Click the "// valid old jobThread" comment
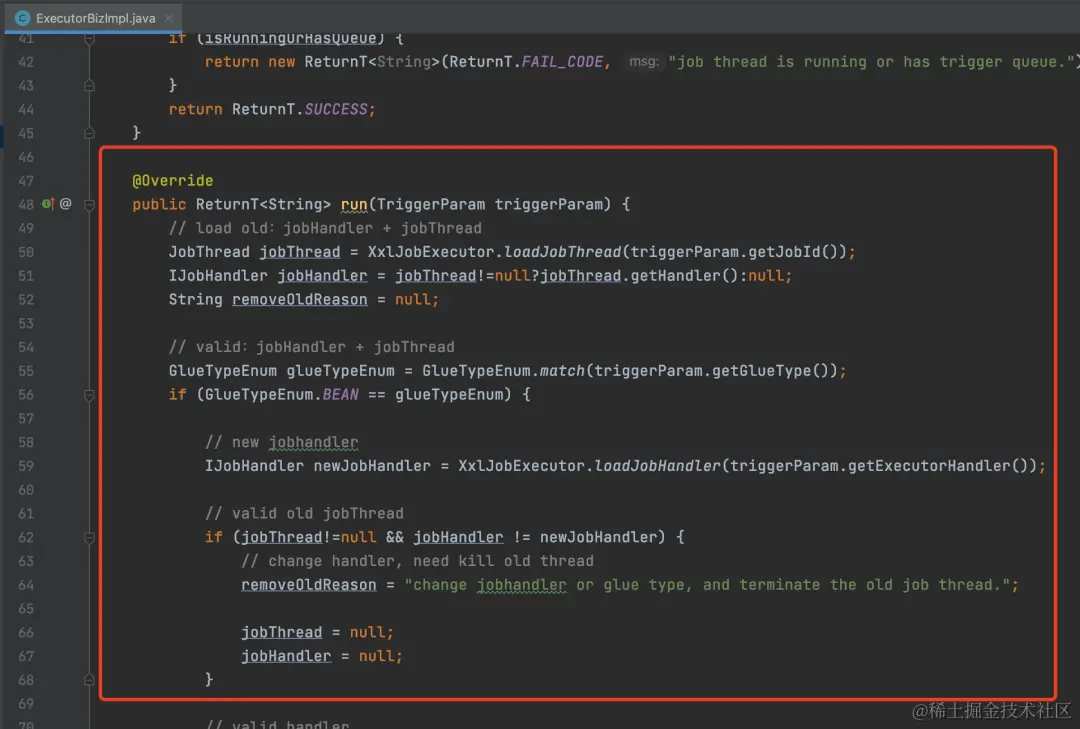Screen dimensions: 1080x729 coord(304,513)
